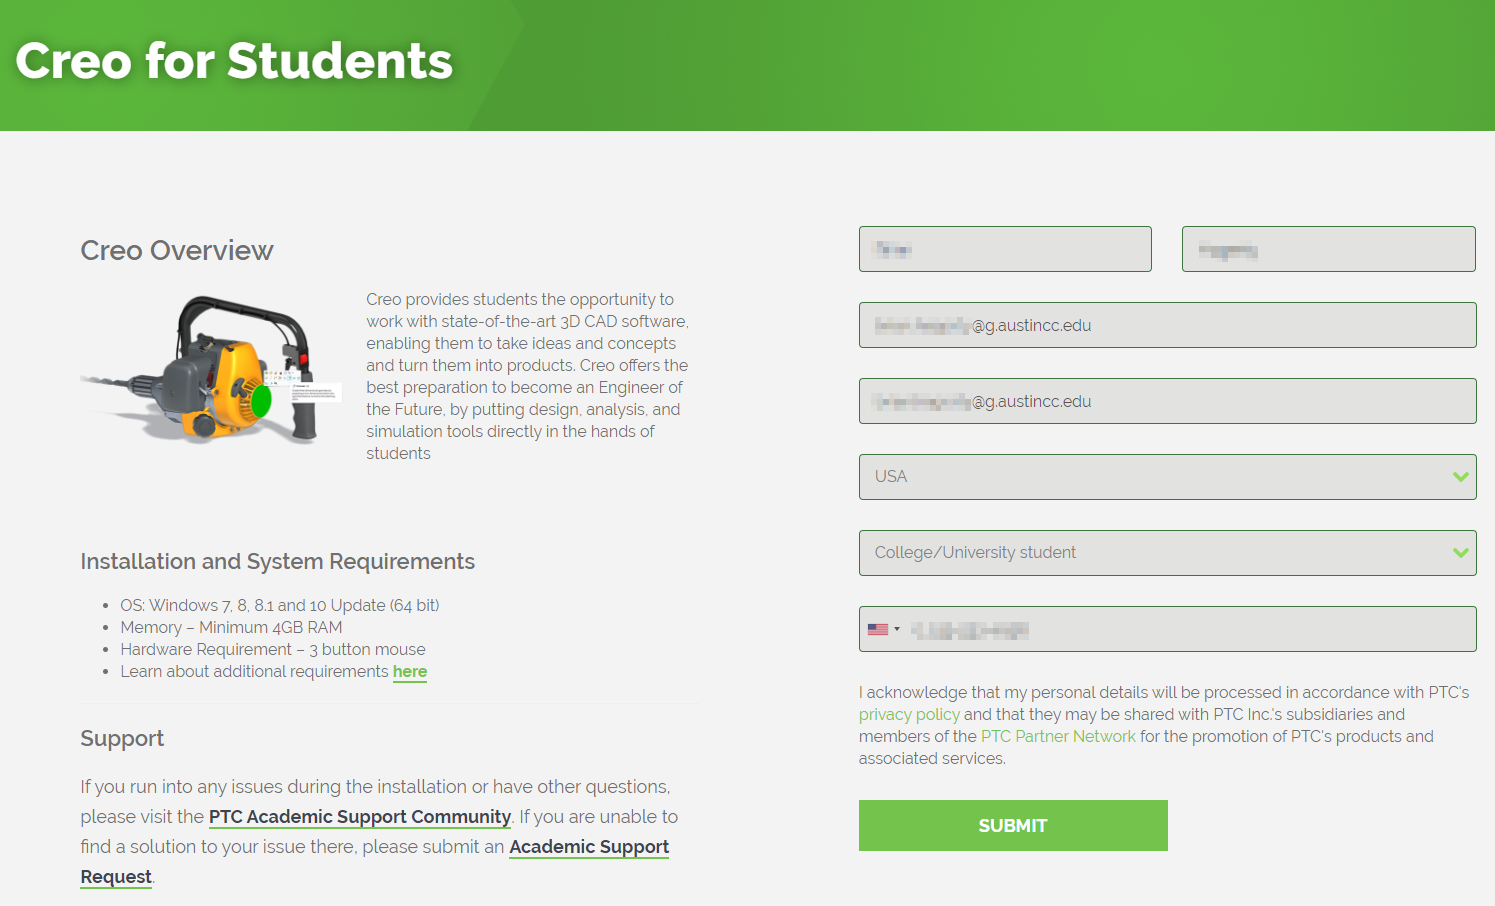This screenshot has height=906, width=1495.
Task: Click the 'Memory – Minimum 4GB RAM' bullet
Action: [231, 627]
